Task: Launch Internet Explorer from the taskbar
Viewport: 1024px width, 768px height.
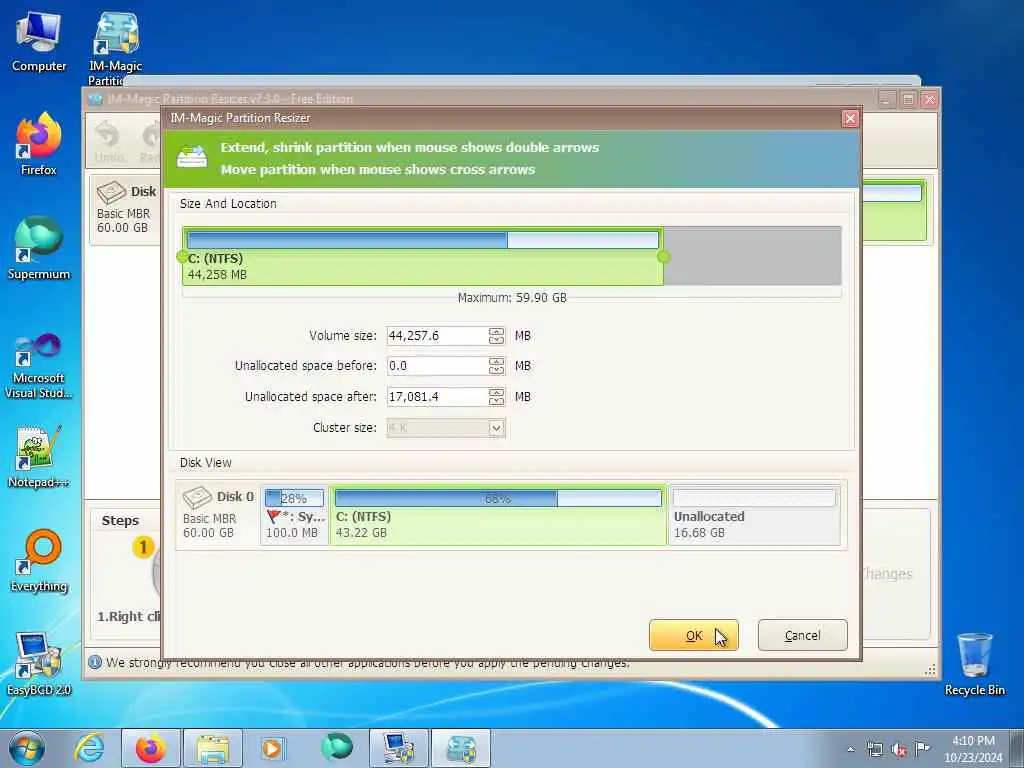Action: [x=88, y=748]
